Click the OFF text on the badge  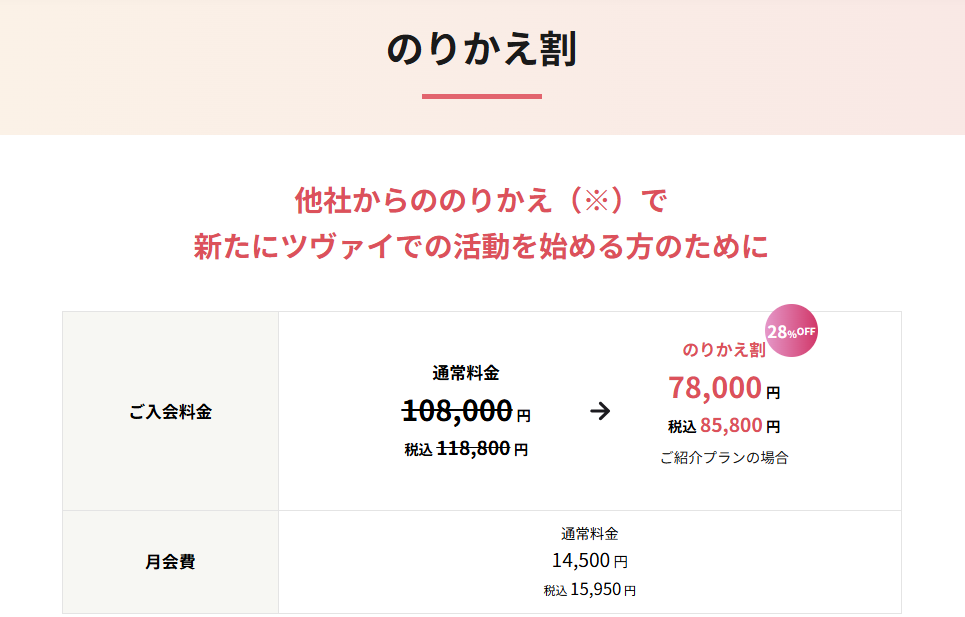pos(806,331)
